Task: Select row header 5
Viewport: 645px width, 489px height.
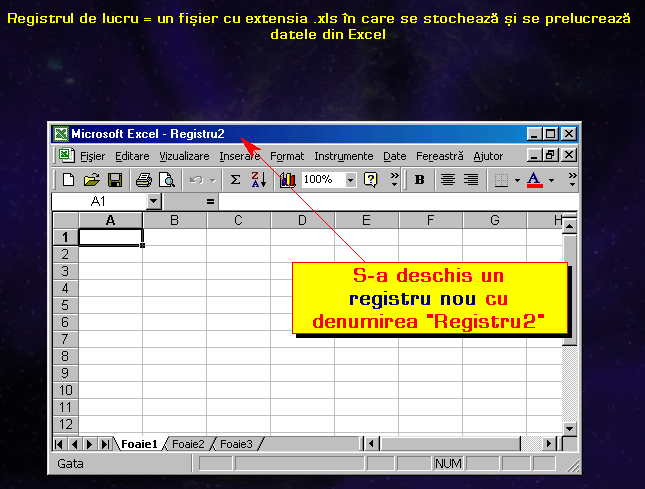Action: (65, 305)
